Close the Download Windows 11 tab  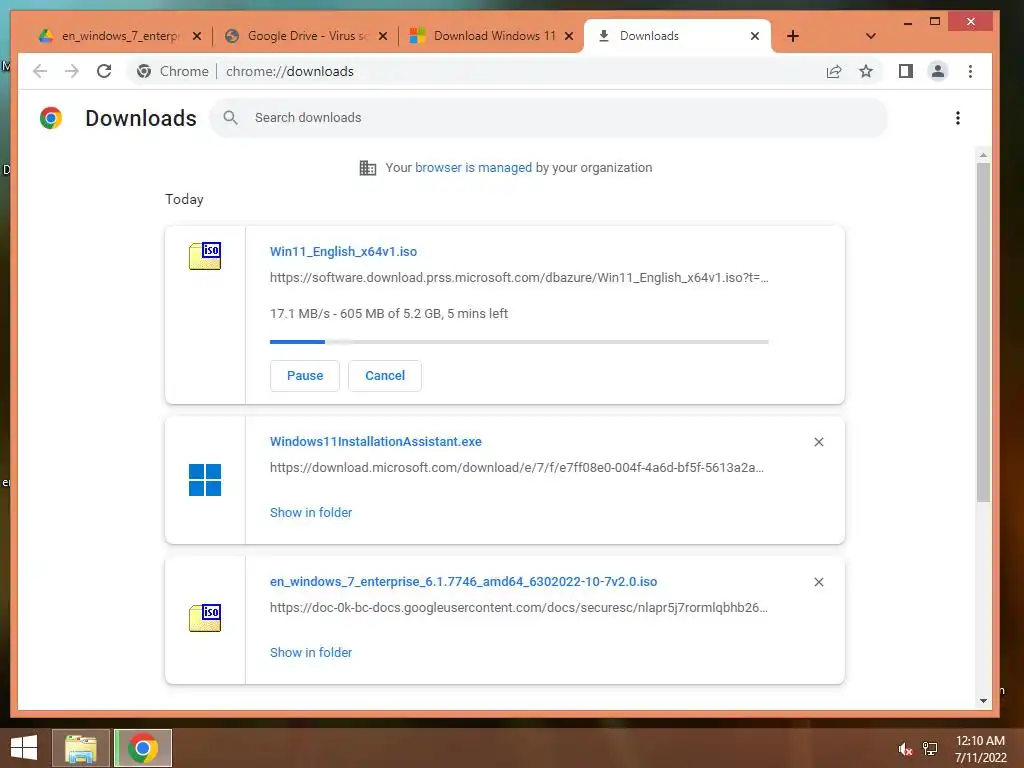coord(569,36)
